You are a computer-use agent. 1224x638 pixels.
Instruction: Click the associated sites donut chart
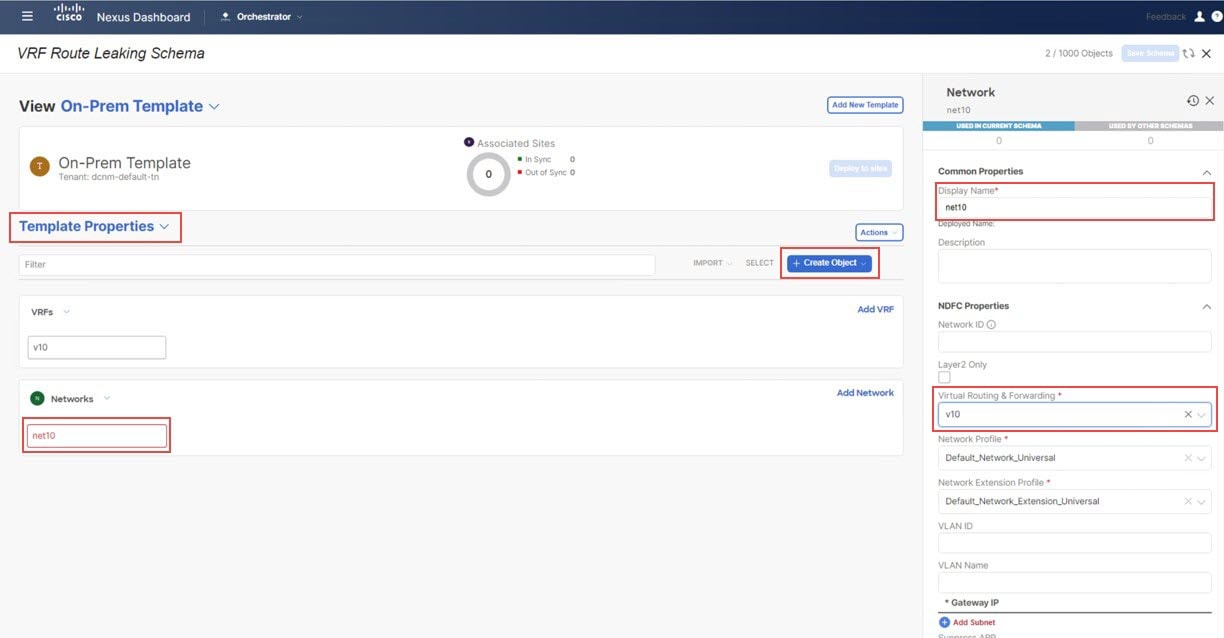coord(488,174)
